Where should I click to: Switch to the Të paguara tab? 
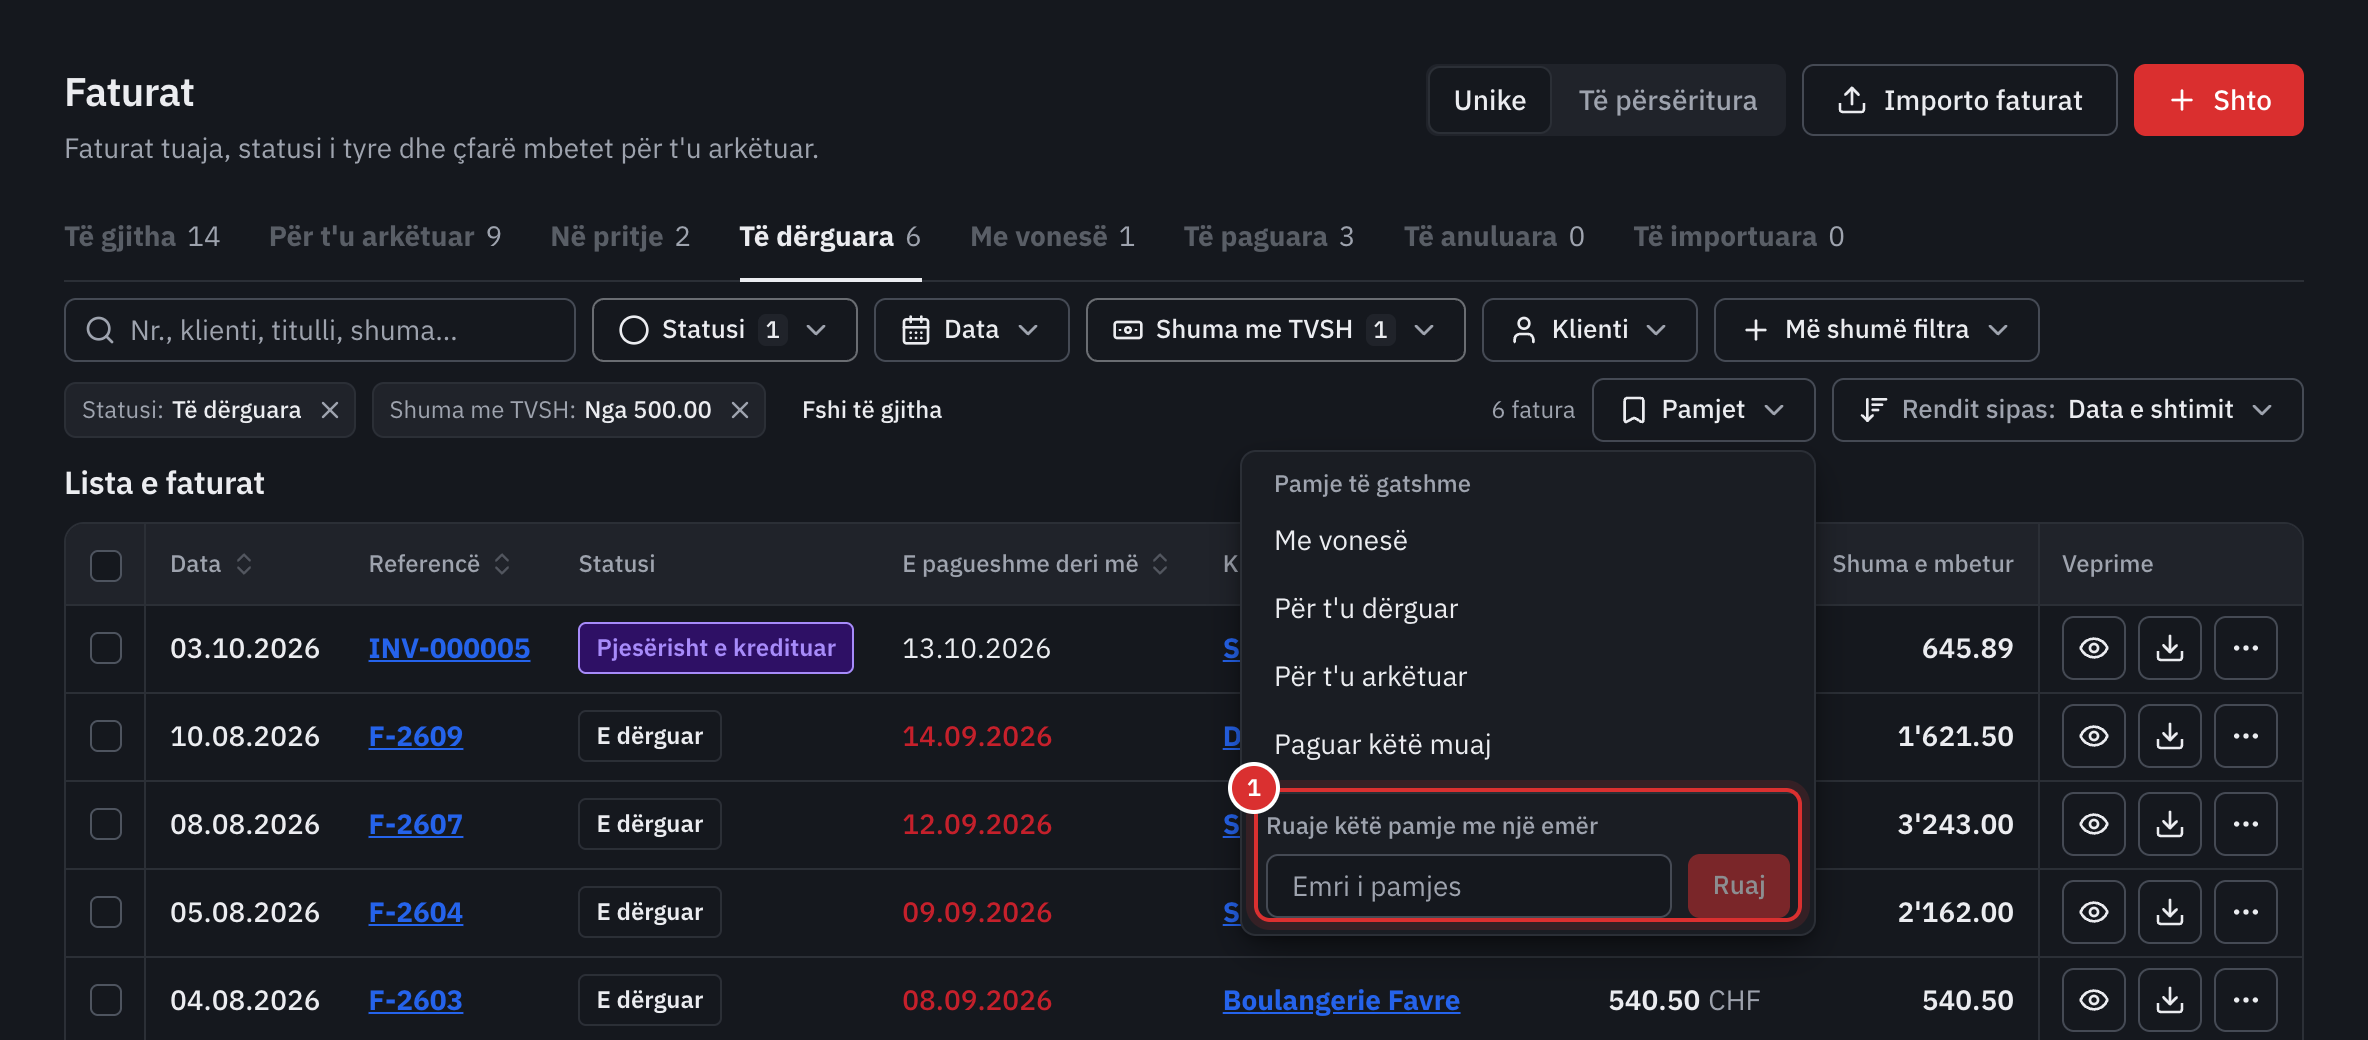(x=1268, y=237)
